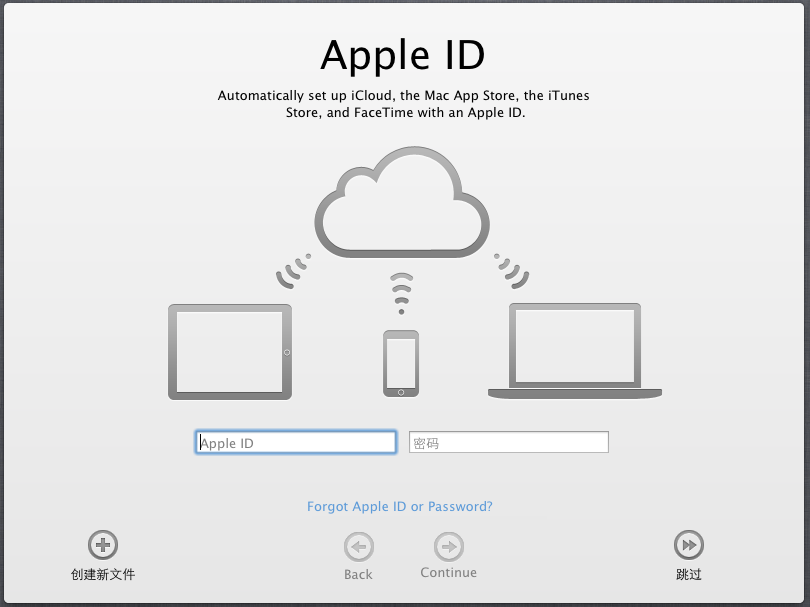Click the Wi-Fi signal above the iPhone

(401, 291)
